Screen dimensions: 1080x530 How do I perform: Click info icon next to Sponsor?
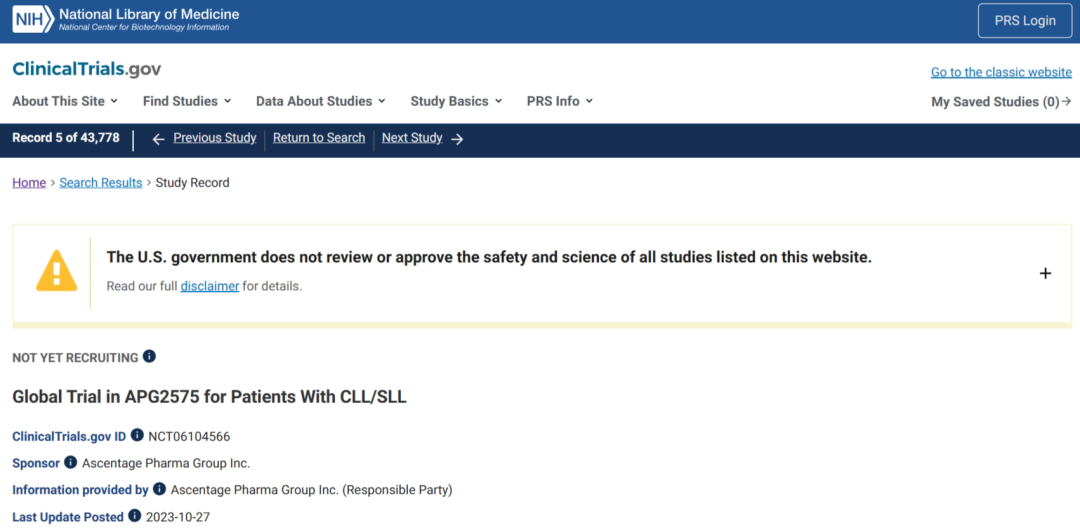pos(70,462)
